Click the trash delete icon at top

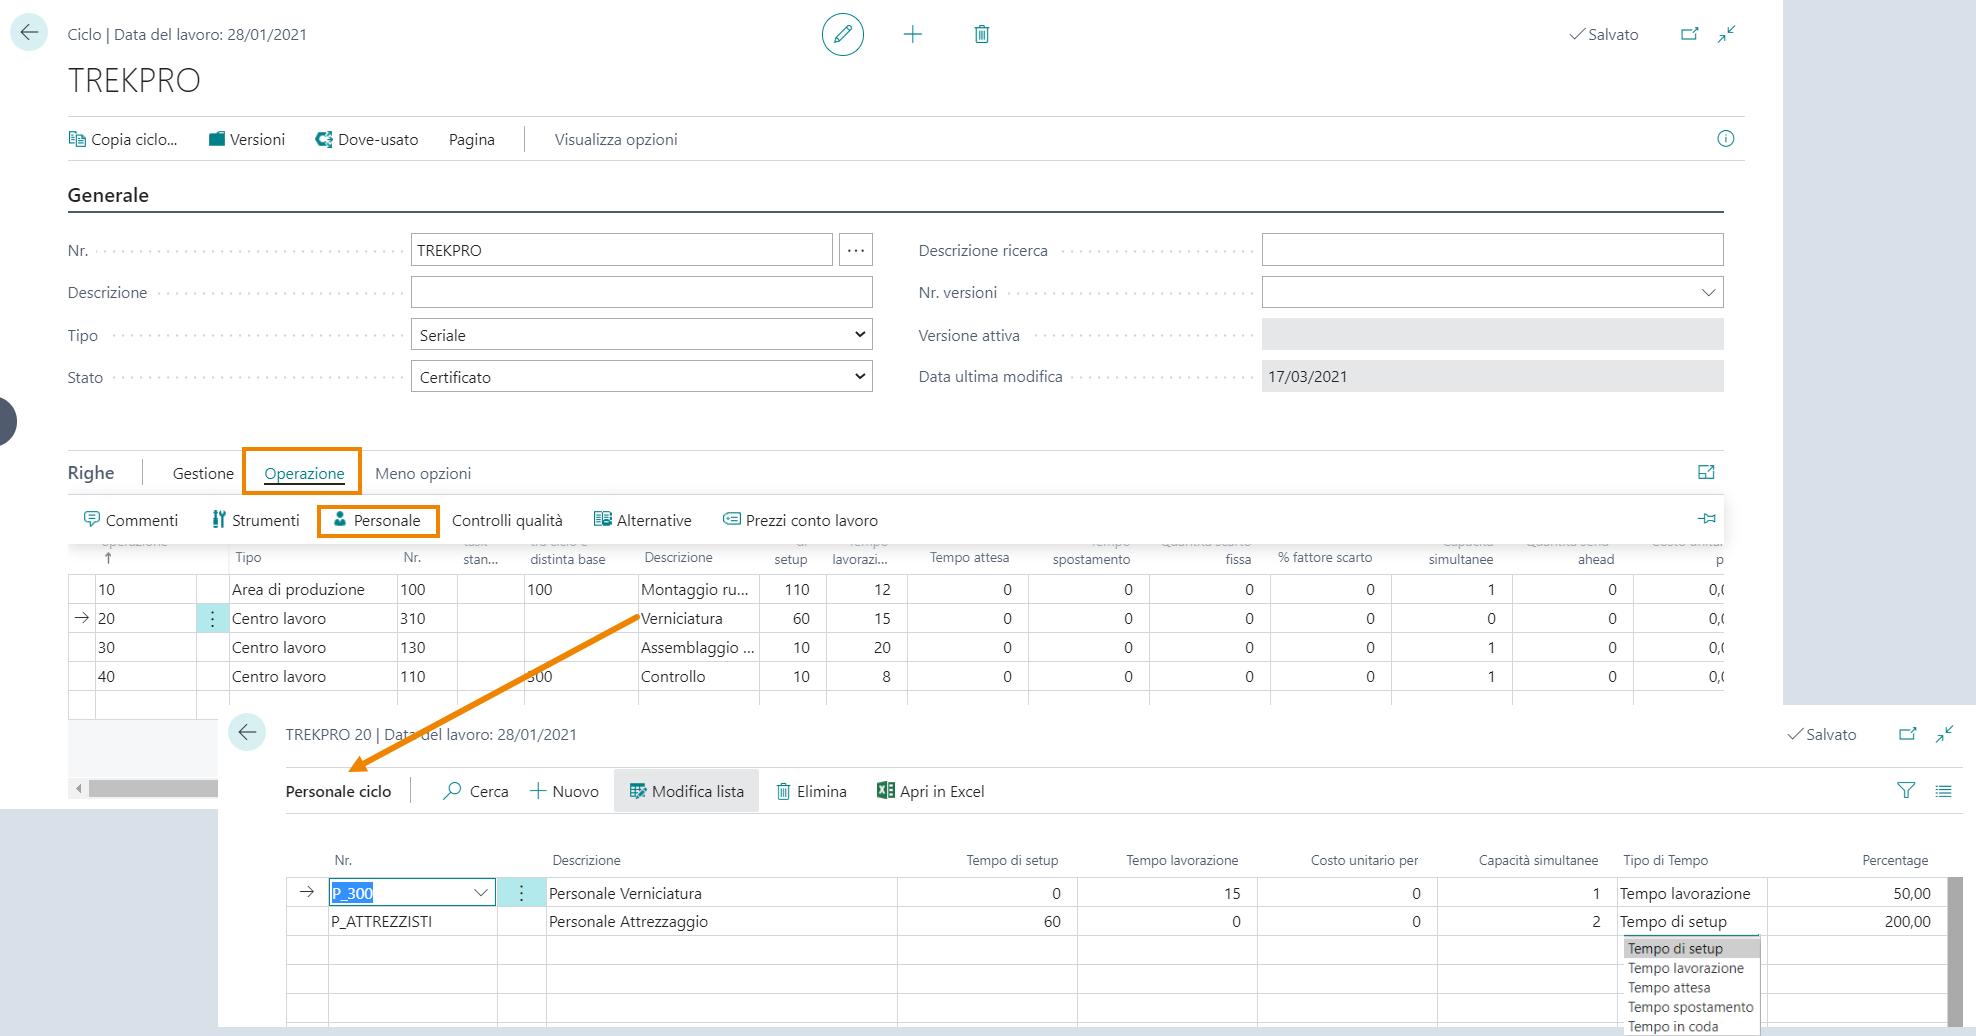tap(981, 35)
